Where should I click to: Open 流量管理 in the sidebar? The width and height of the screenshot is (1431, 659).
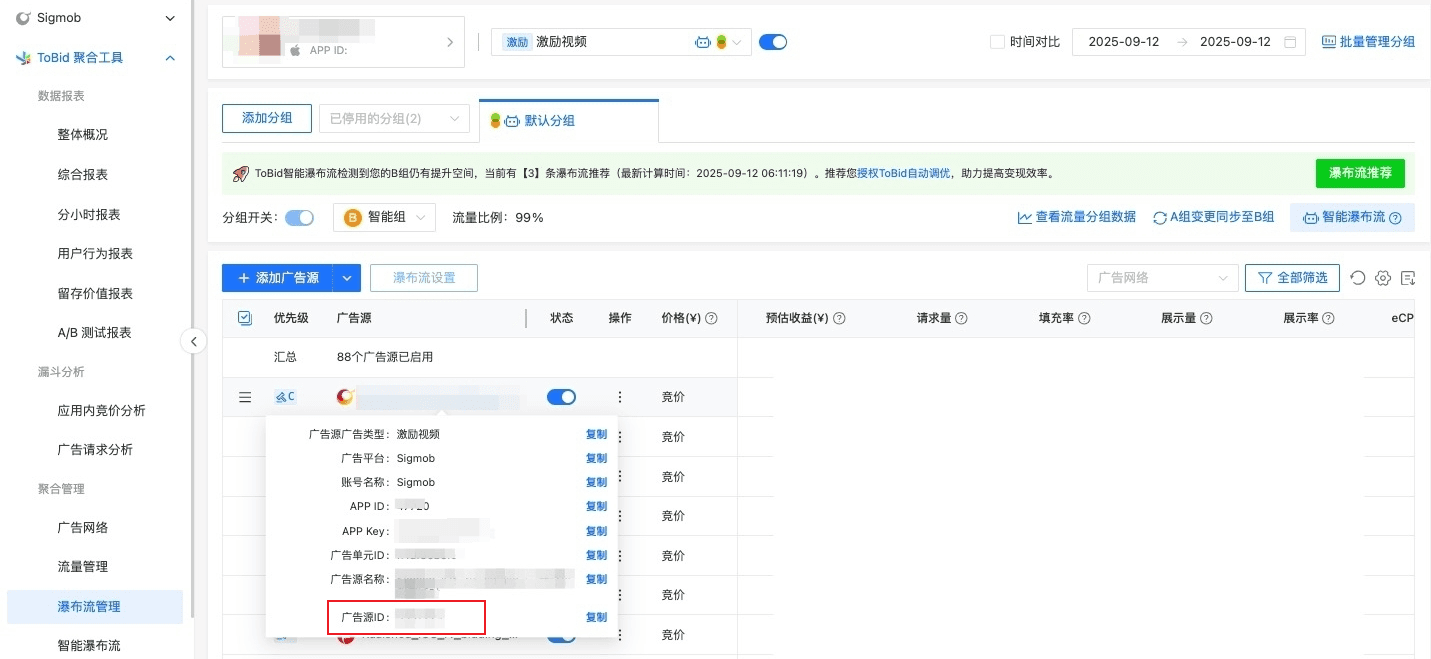tap(83, 567)
